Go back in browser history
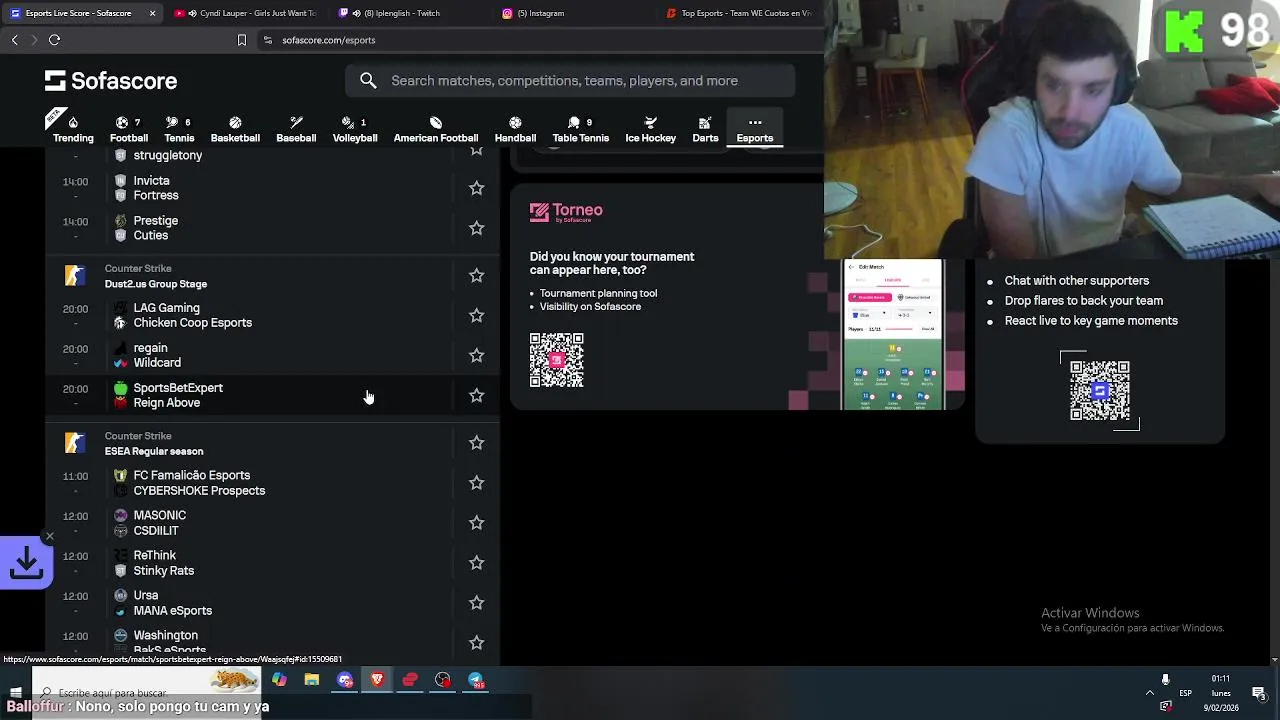 (14, 40)
